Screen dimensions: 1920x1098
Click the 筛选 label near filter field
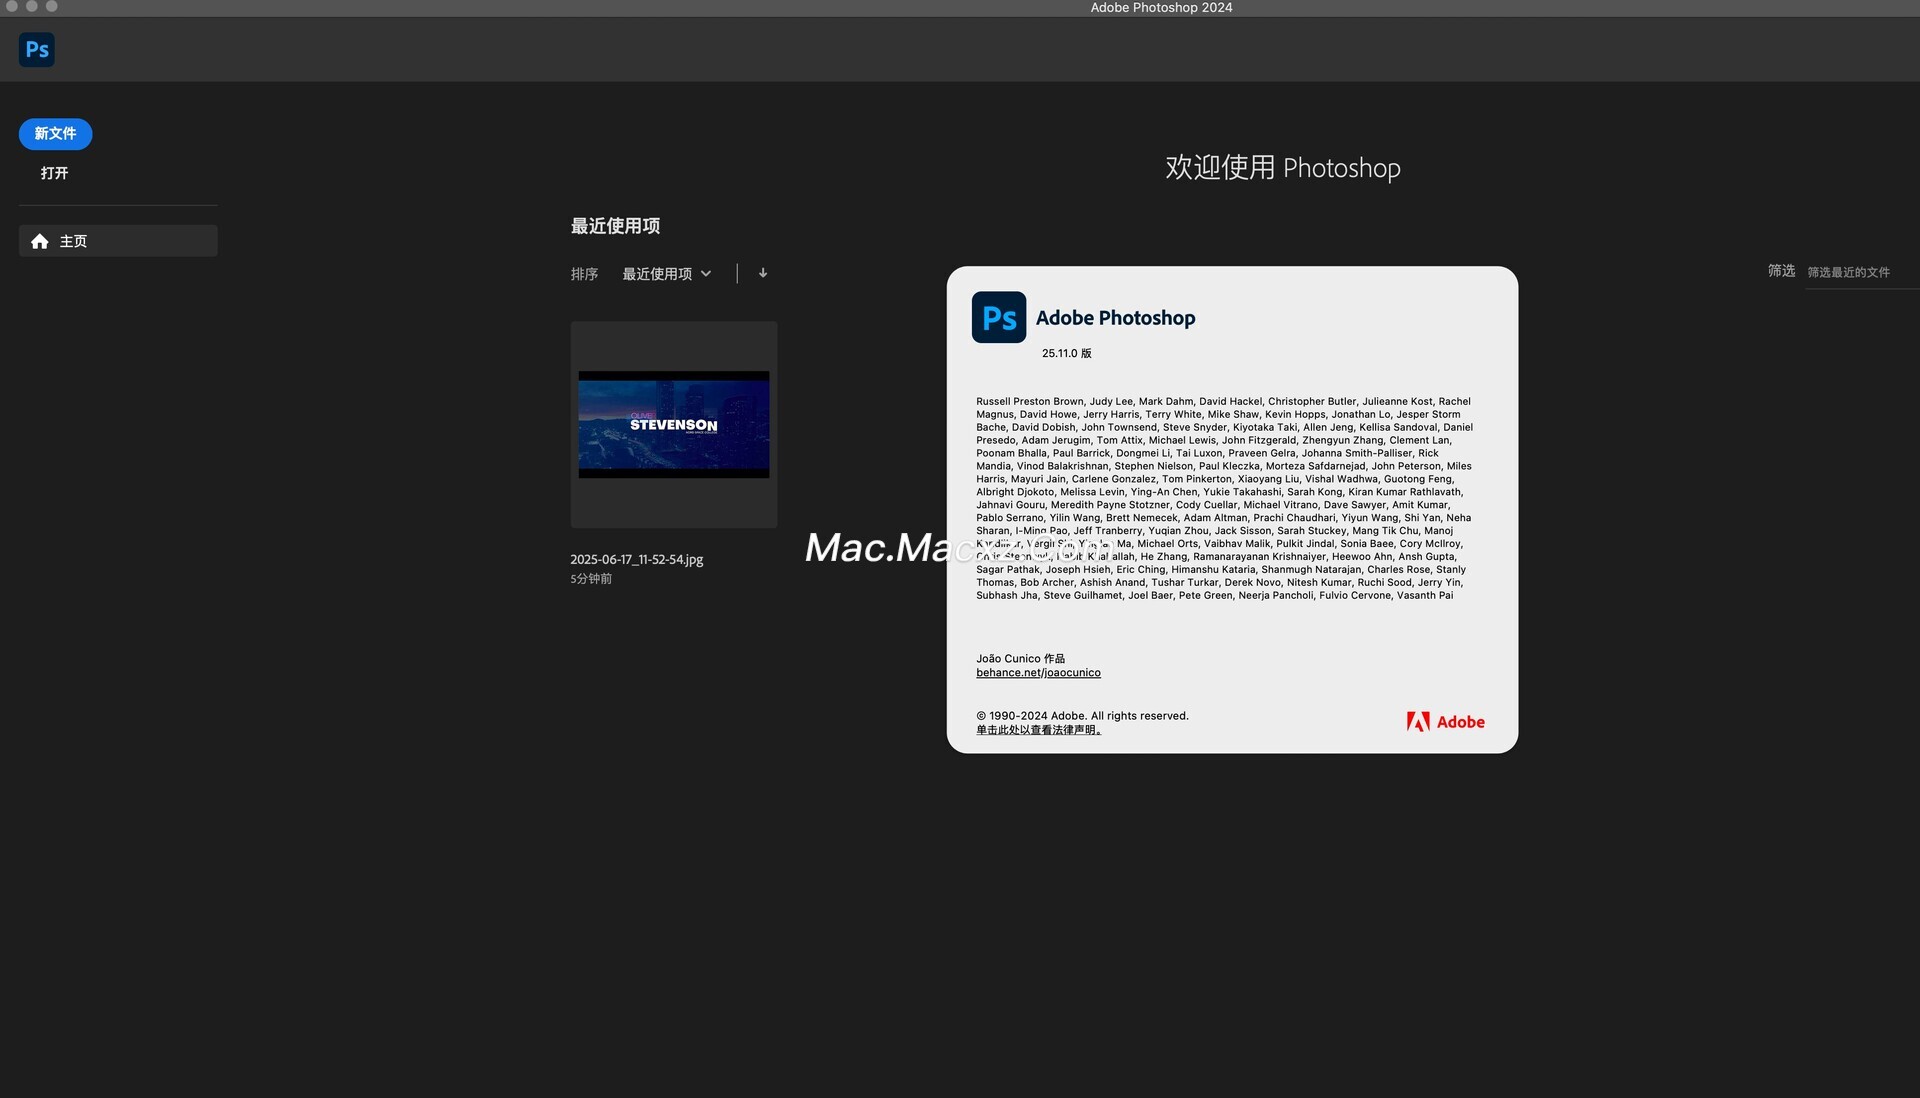pyautogui.click(x=1781, y=271)
